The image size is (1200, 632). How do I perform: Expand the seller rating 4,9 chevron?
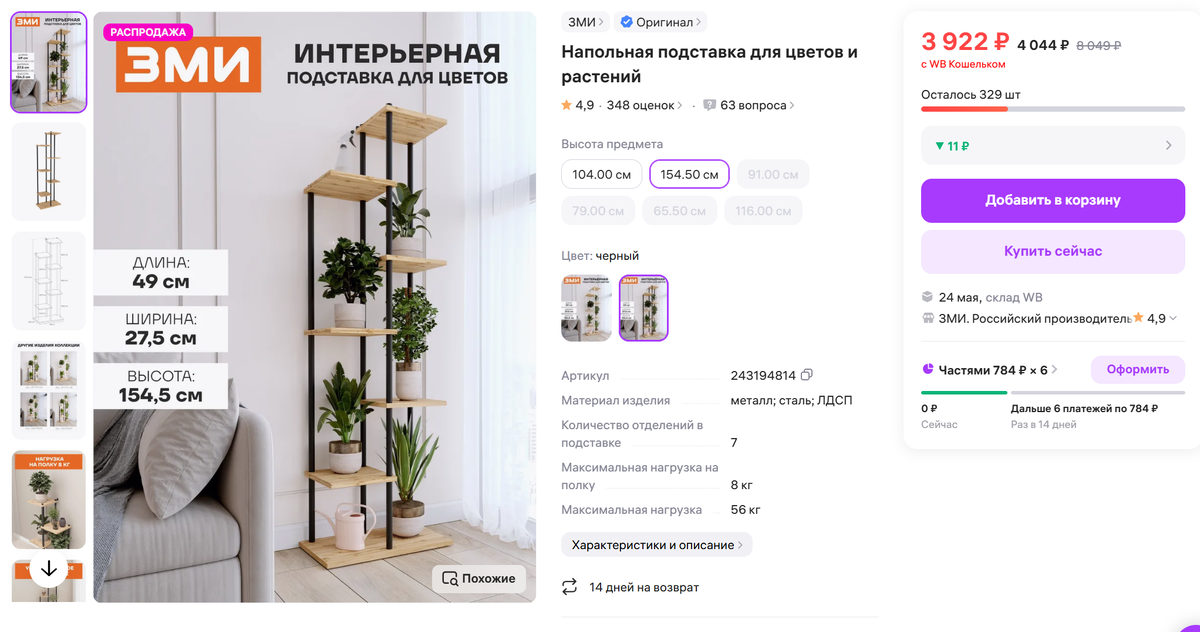pyautogui.click(x=1173, y=318)
